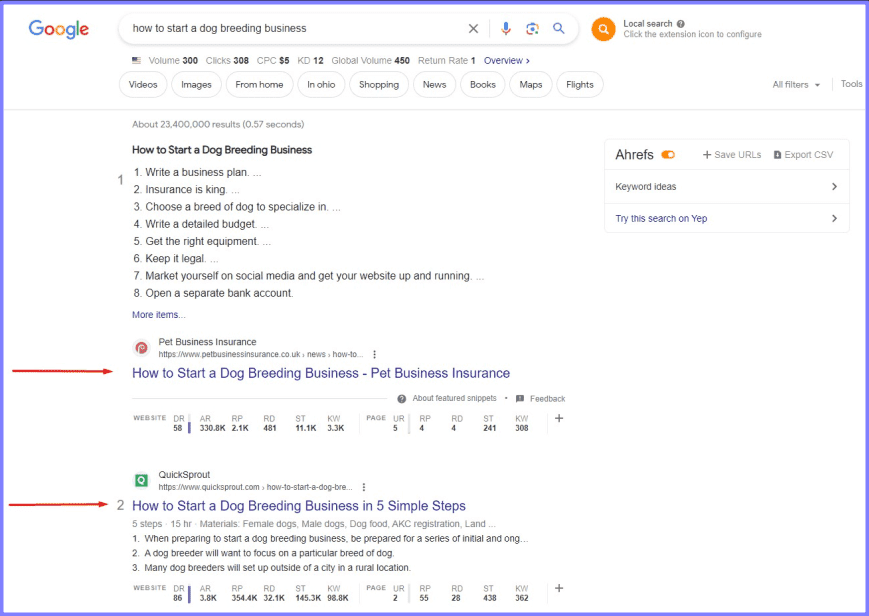Click Export CSV in Ahrefs panel
The image size is (869, 616).
point(803,155)
